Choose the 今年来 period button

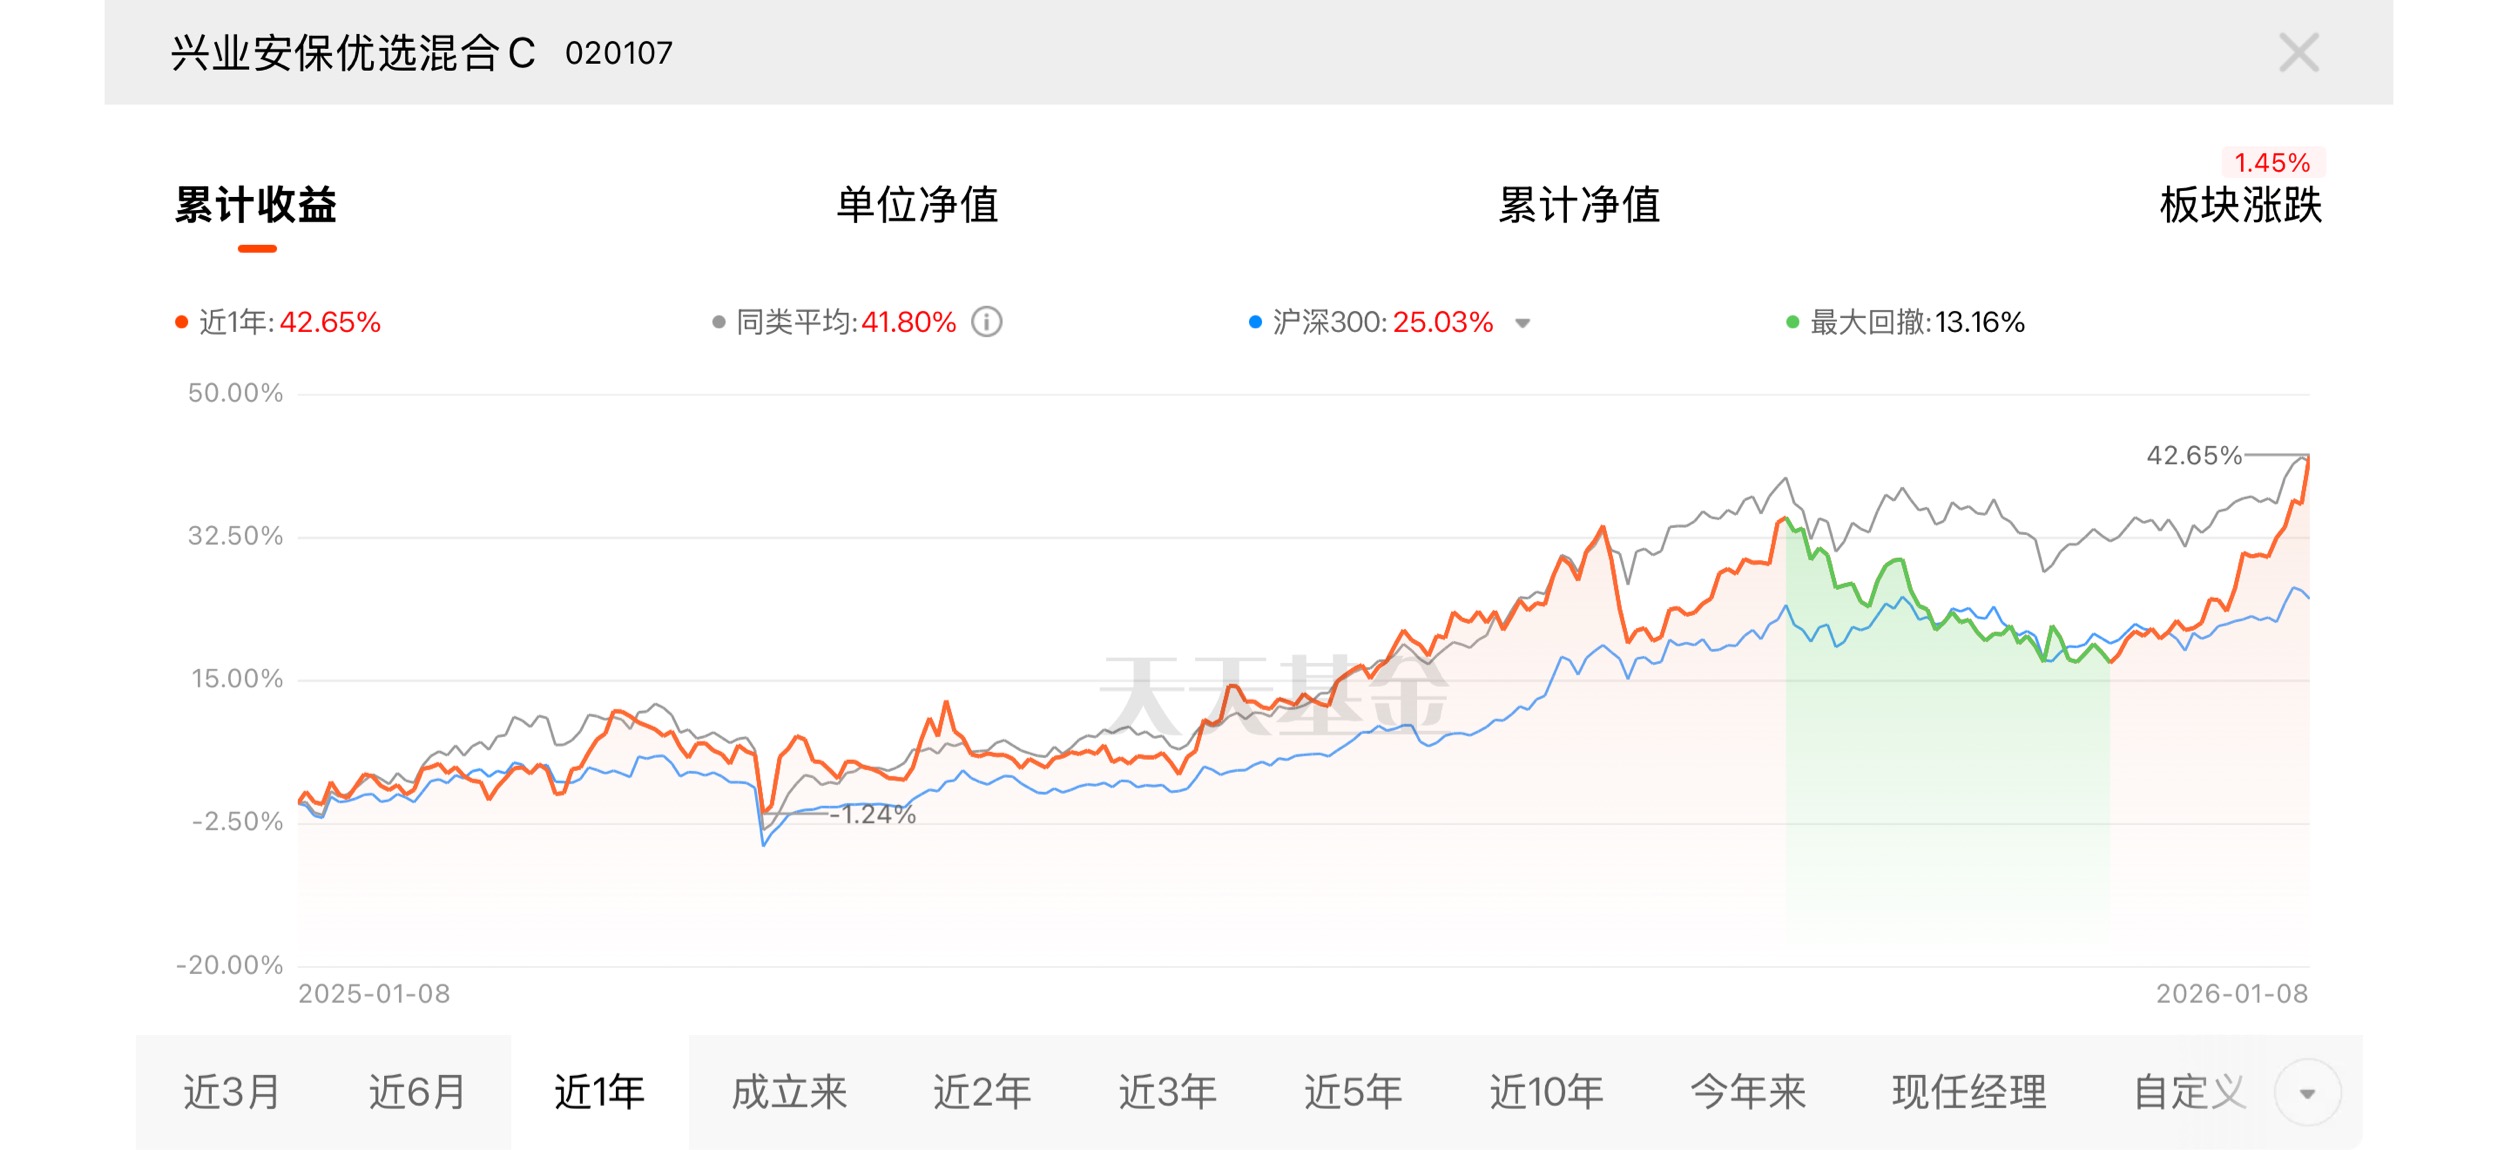(1747, 1092)
